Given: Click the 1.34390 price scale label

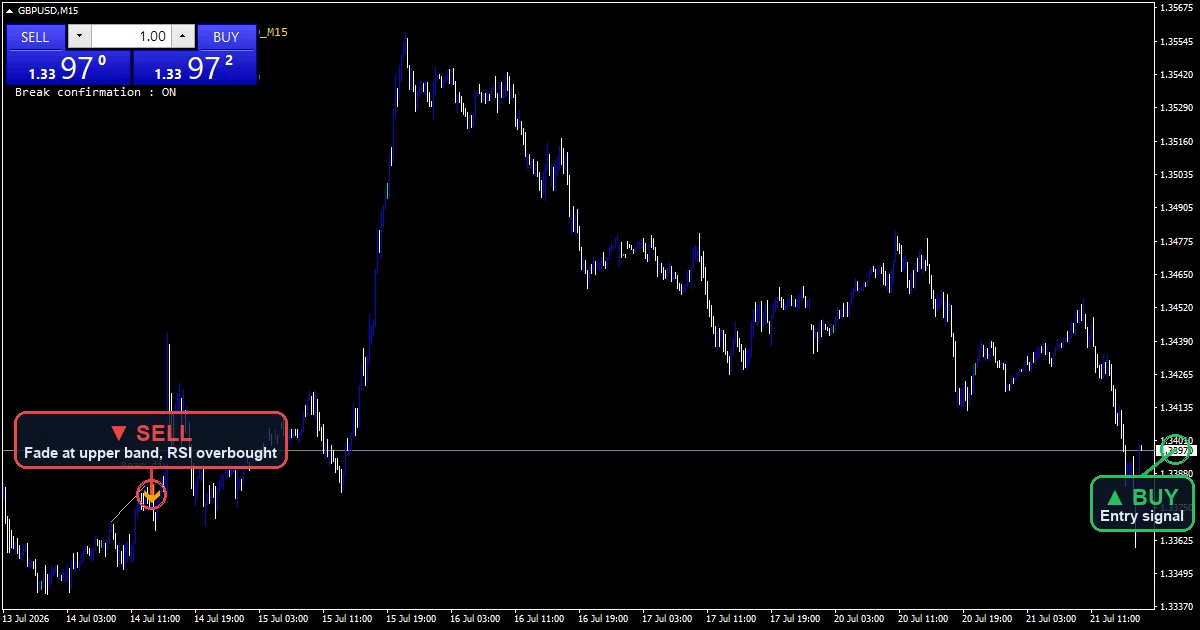Looking at the screenshot, I should 1177,341.
